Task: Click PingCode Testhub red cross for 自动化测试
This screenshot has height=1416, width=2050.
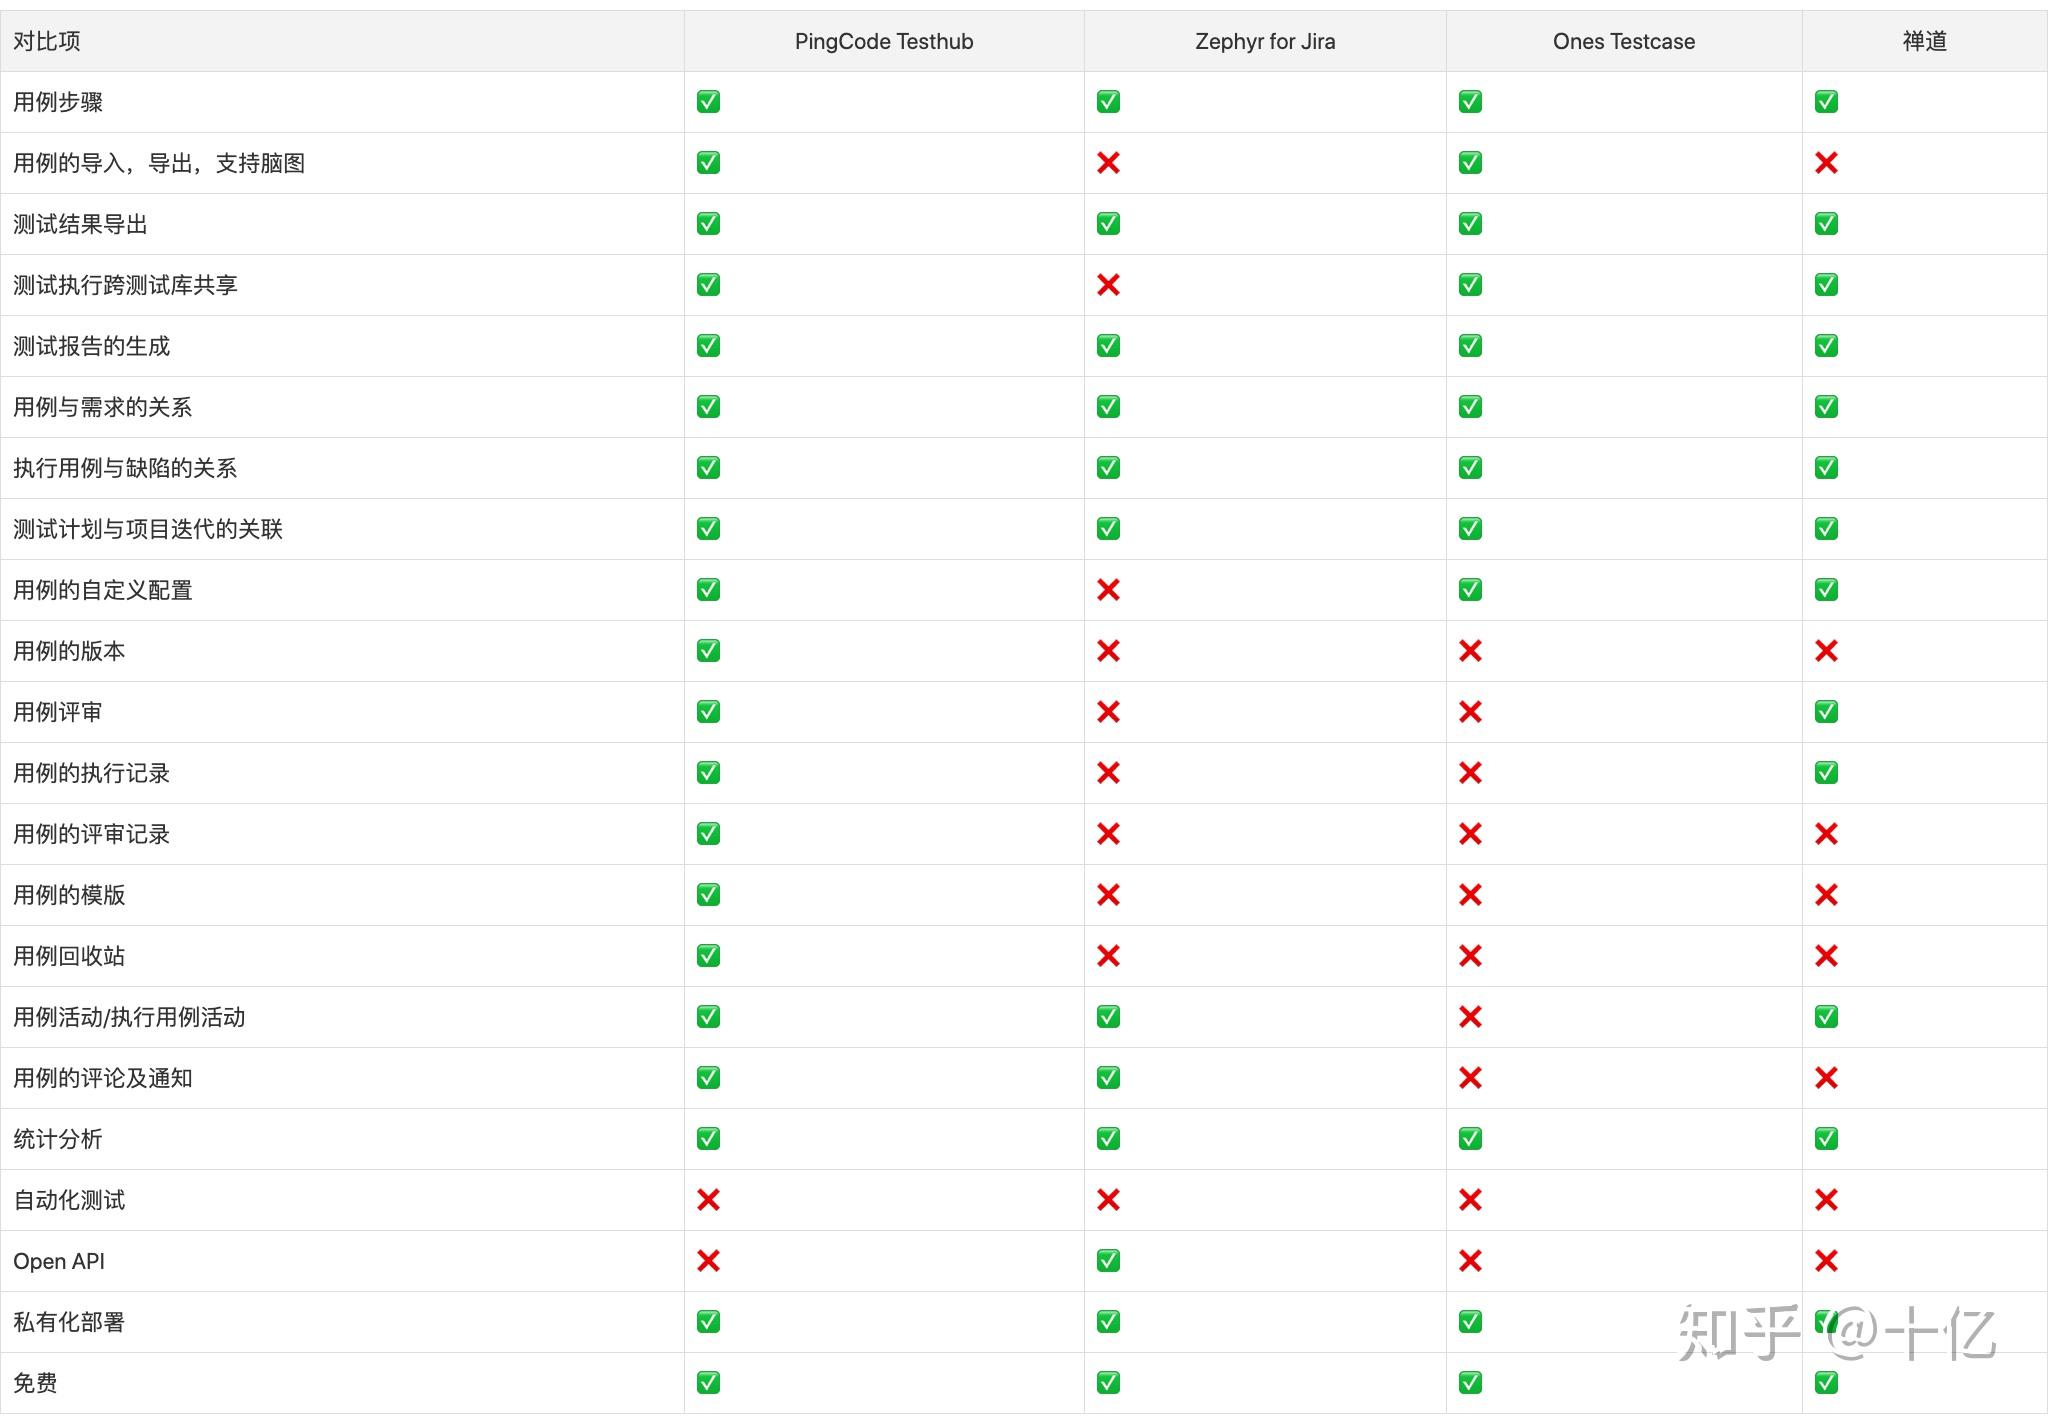Action: pos(708,1200)
